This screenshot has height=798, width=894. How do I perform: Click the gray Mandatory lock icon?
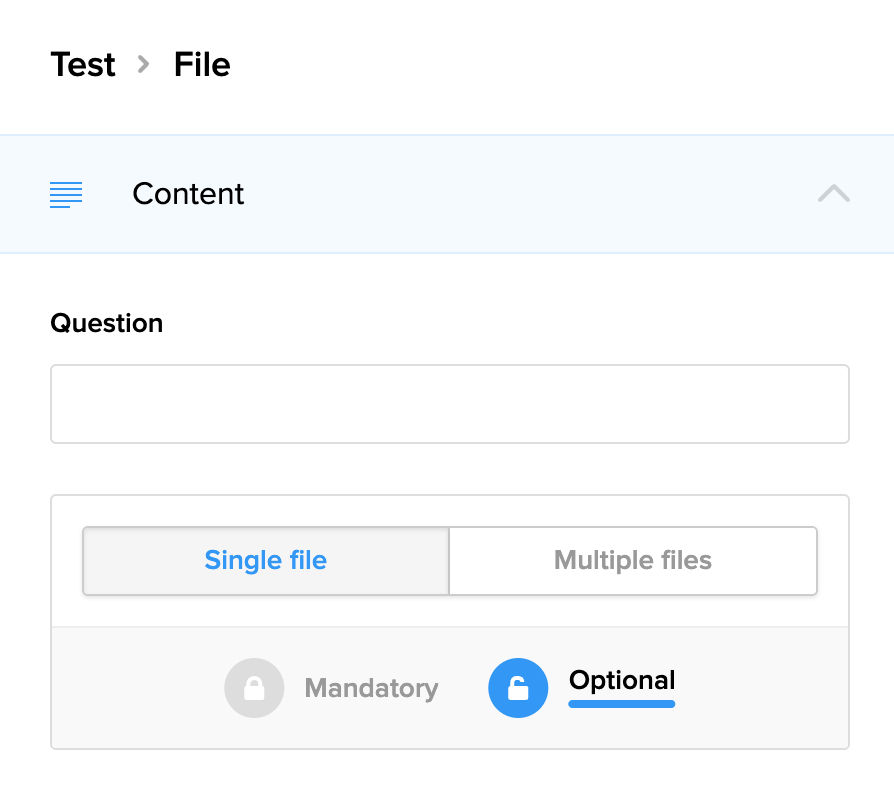[254, 688]
